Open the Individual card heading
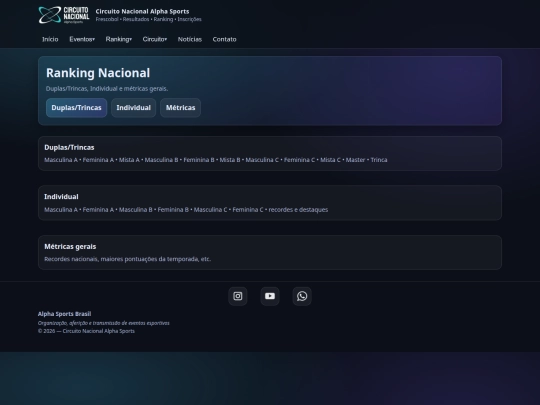The height and width of the screenshot is (405, 540). pos(61,197)
